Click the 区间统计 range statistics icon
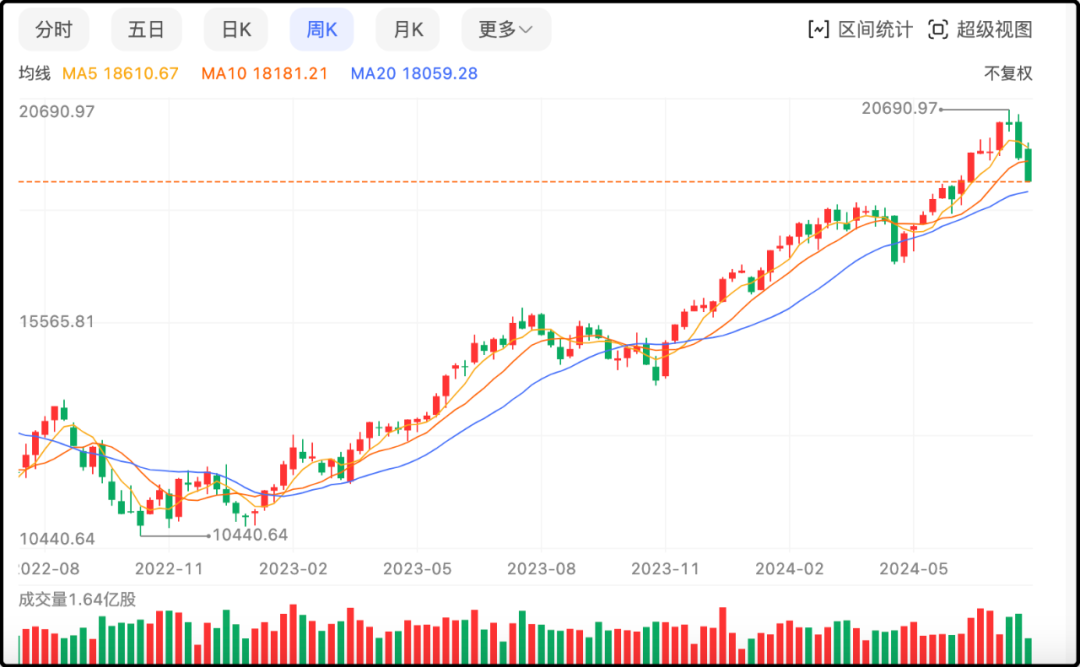This screenshot has width=1080, height=667. (819, 29)
